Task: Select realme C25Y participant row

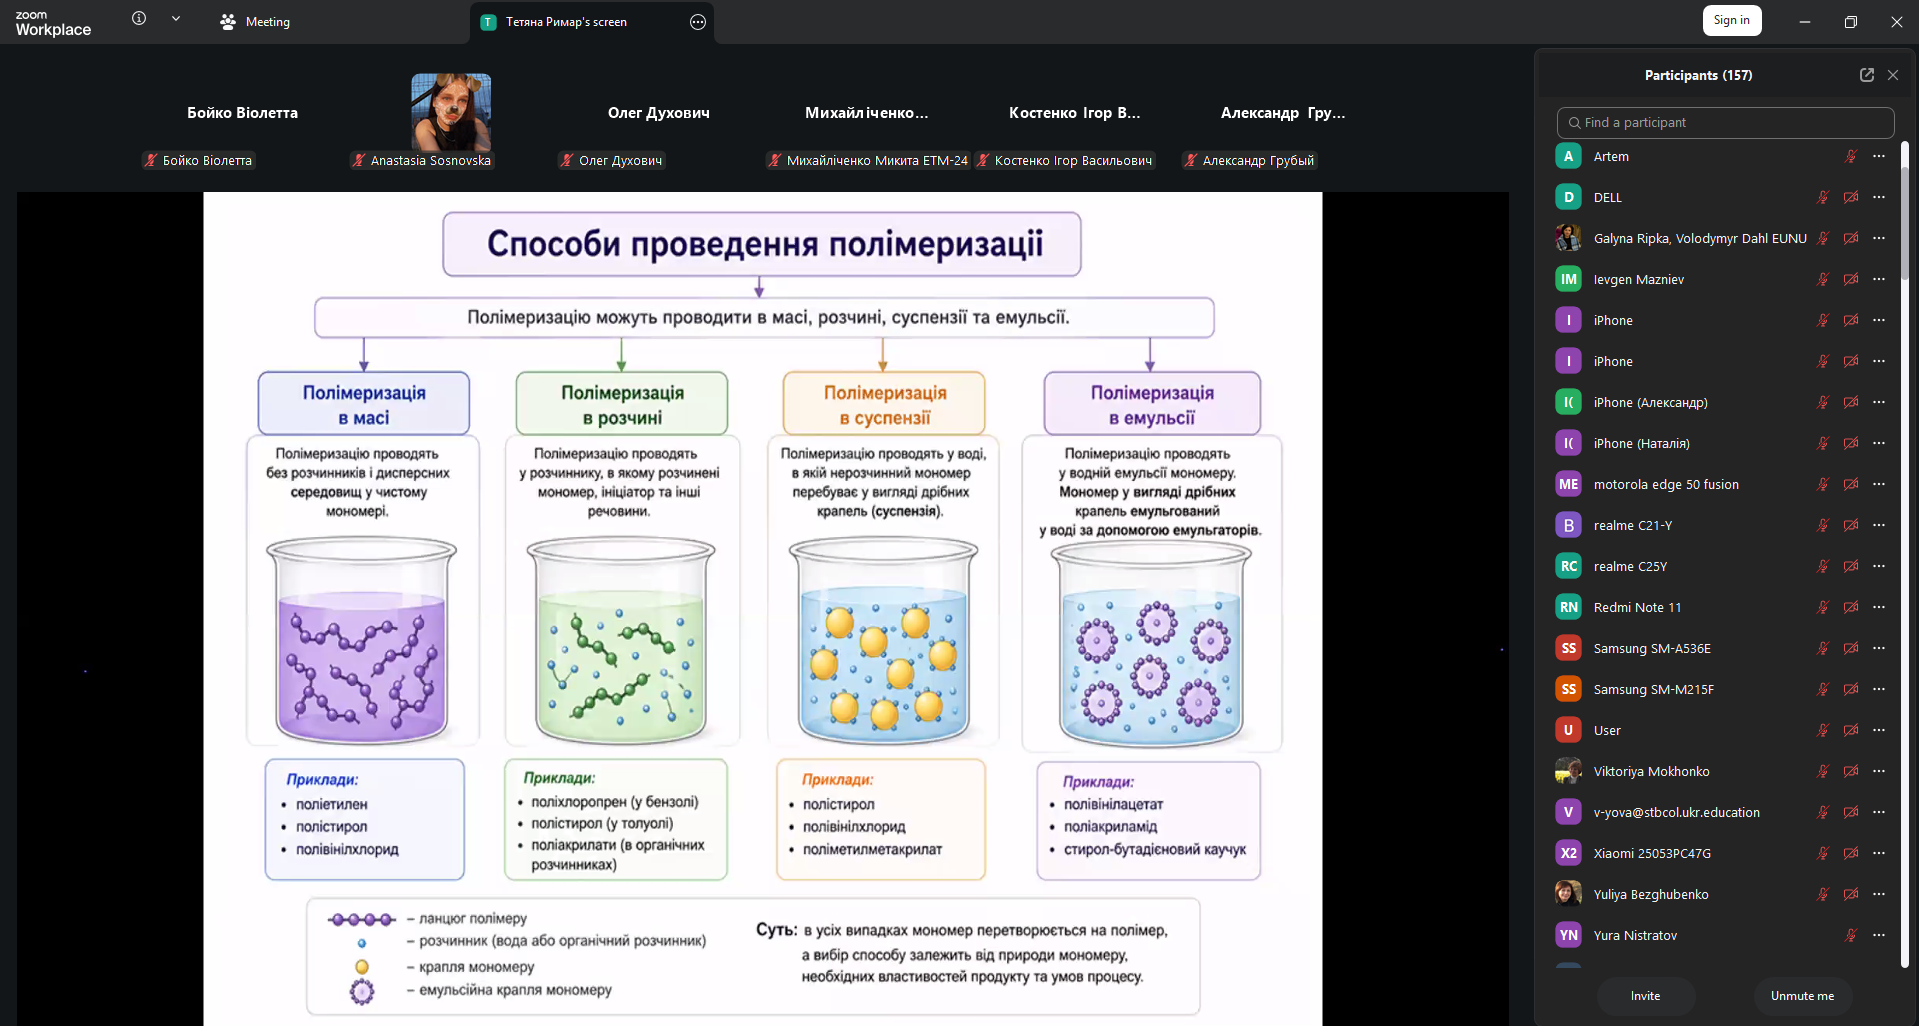Action: click(1722, 566)
